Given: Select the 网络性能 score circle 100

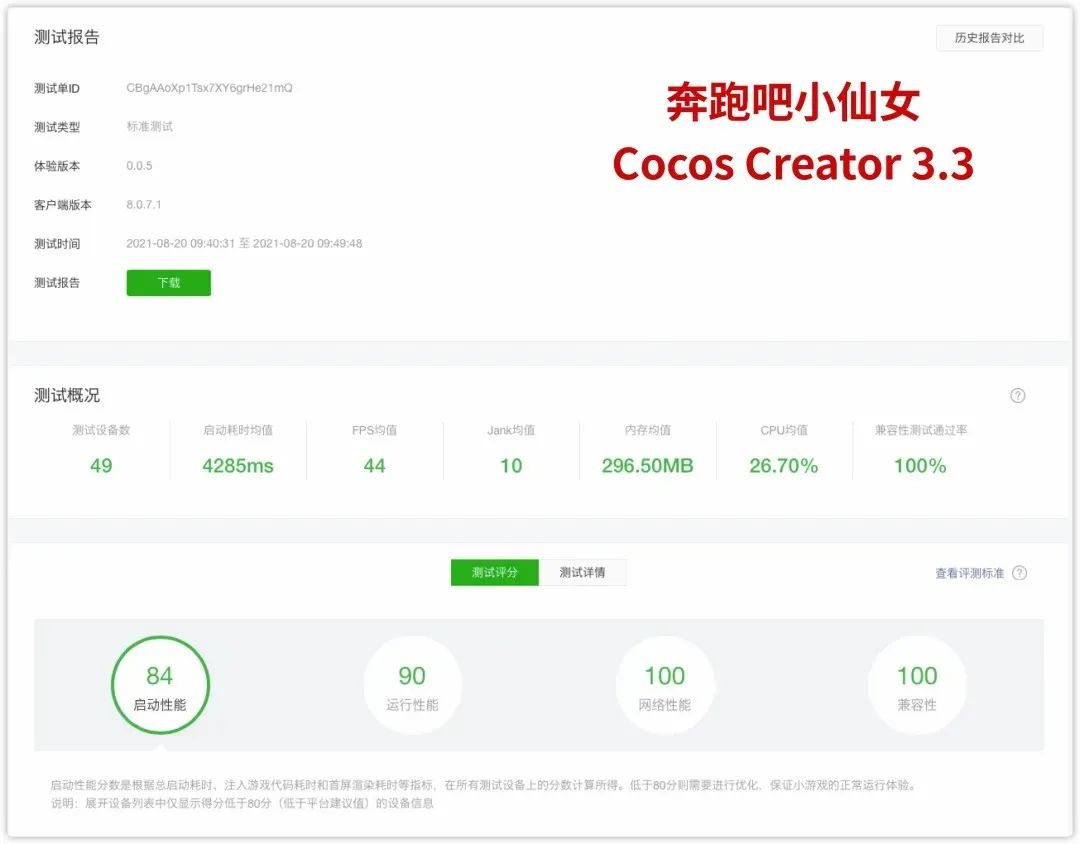Looking at the screenshot, I should coord(665,685).
